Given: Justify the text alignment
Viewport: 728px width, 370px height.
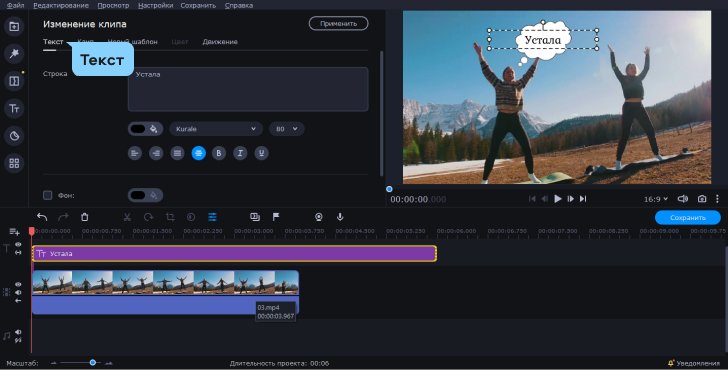Looking at the screenshot, I should 177,153.
